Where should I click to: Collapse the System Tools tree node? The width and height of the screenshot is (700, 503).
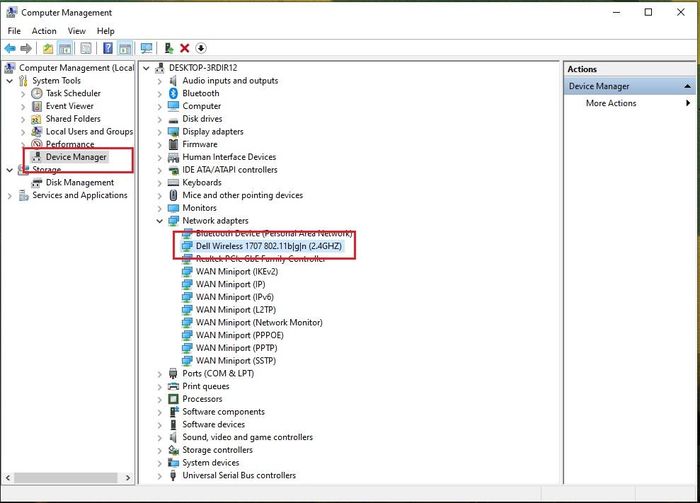point(9,81)
